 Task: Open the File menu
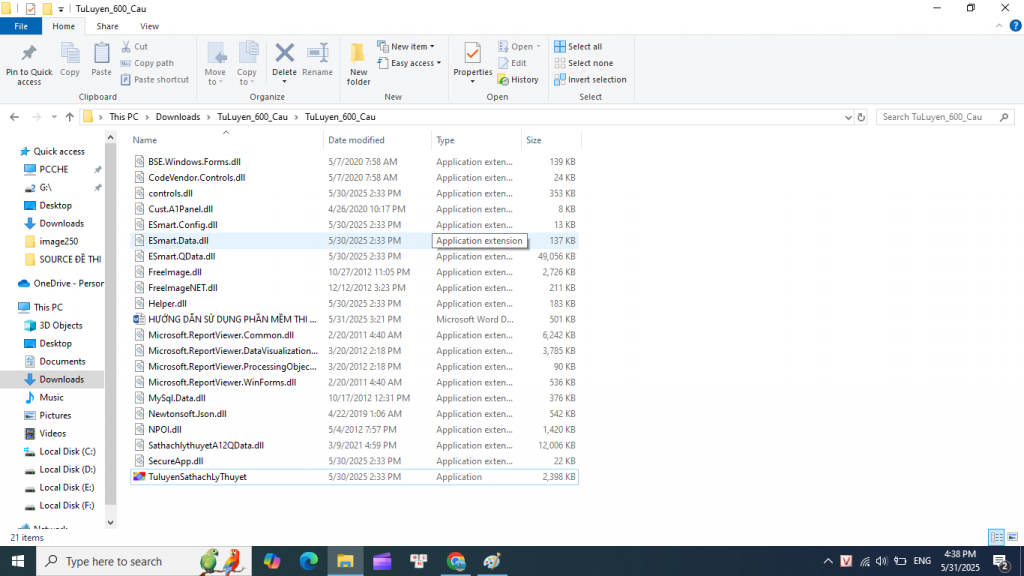21,26
